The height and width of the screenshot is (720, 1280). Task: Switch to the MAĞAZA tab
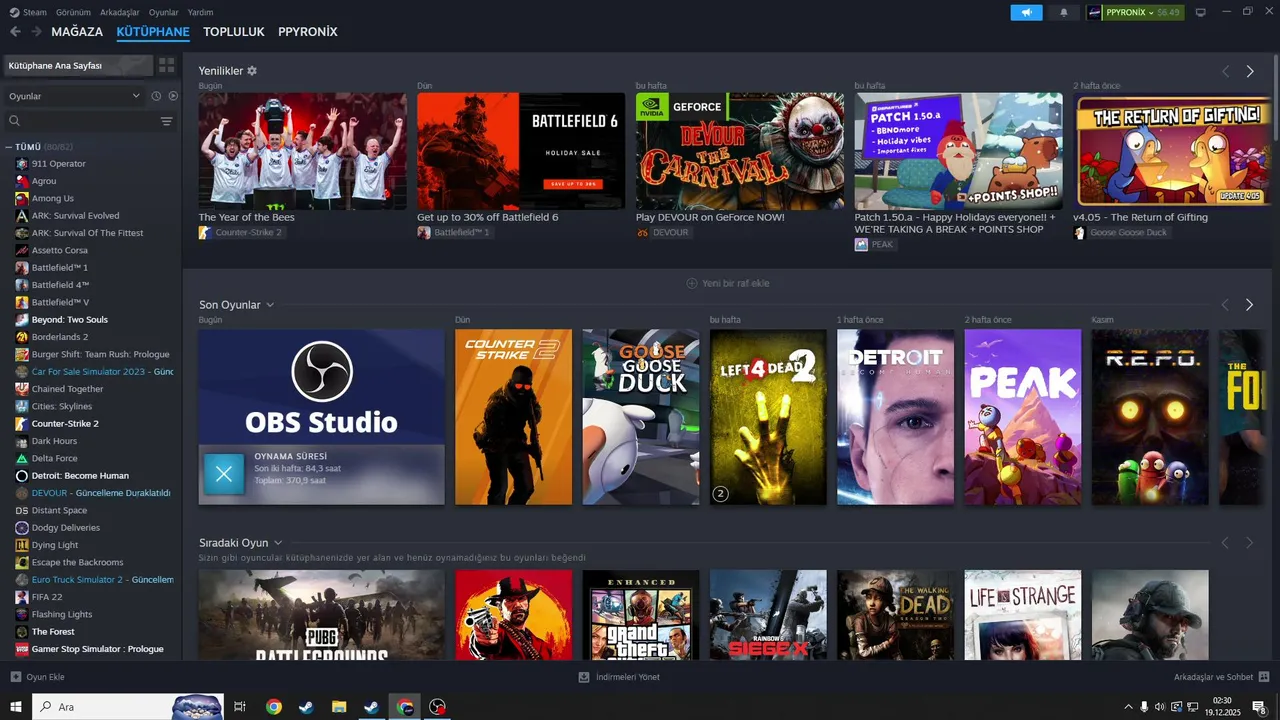[77, 32]
